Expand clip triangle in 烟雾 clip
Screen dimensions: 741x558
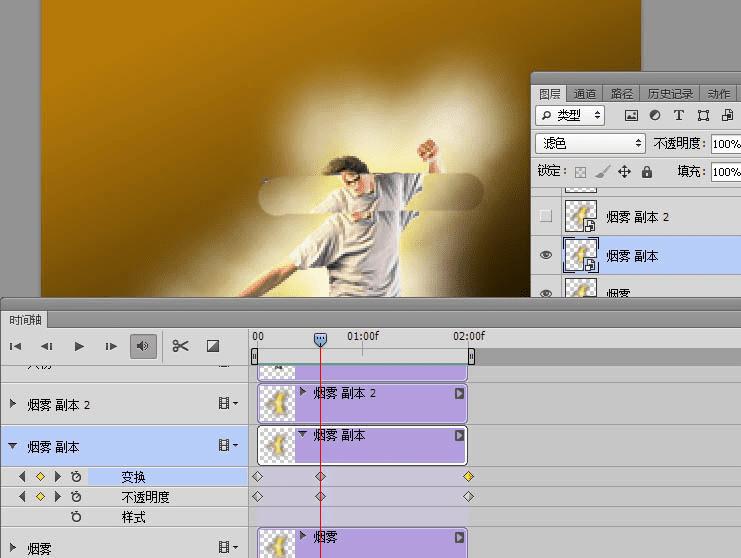coord(302,535)
